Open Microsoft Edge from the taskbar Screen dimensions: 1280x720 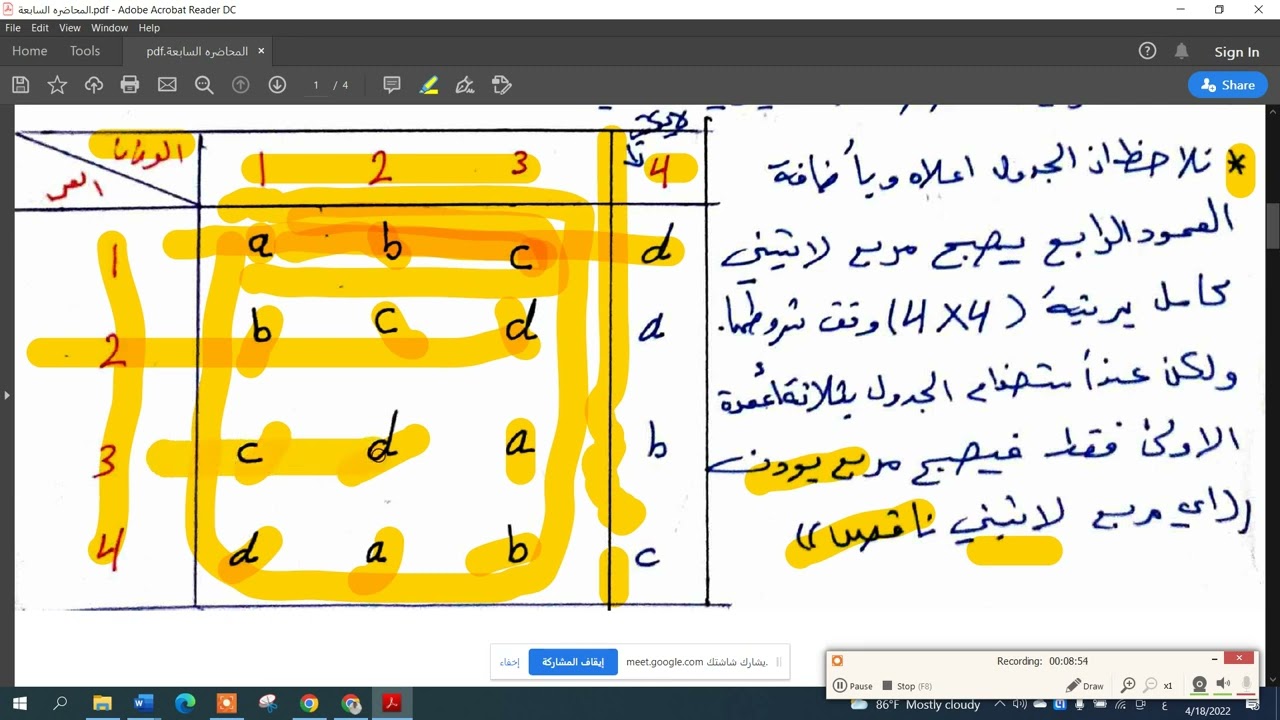(x=185, y=704)
